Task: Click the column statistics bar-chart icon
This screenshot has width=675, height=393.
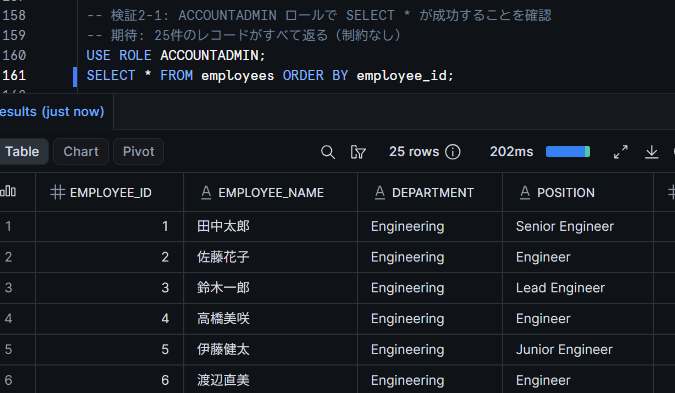Action: (x=9, y=192)
